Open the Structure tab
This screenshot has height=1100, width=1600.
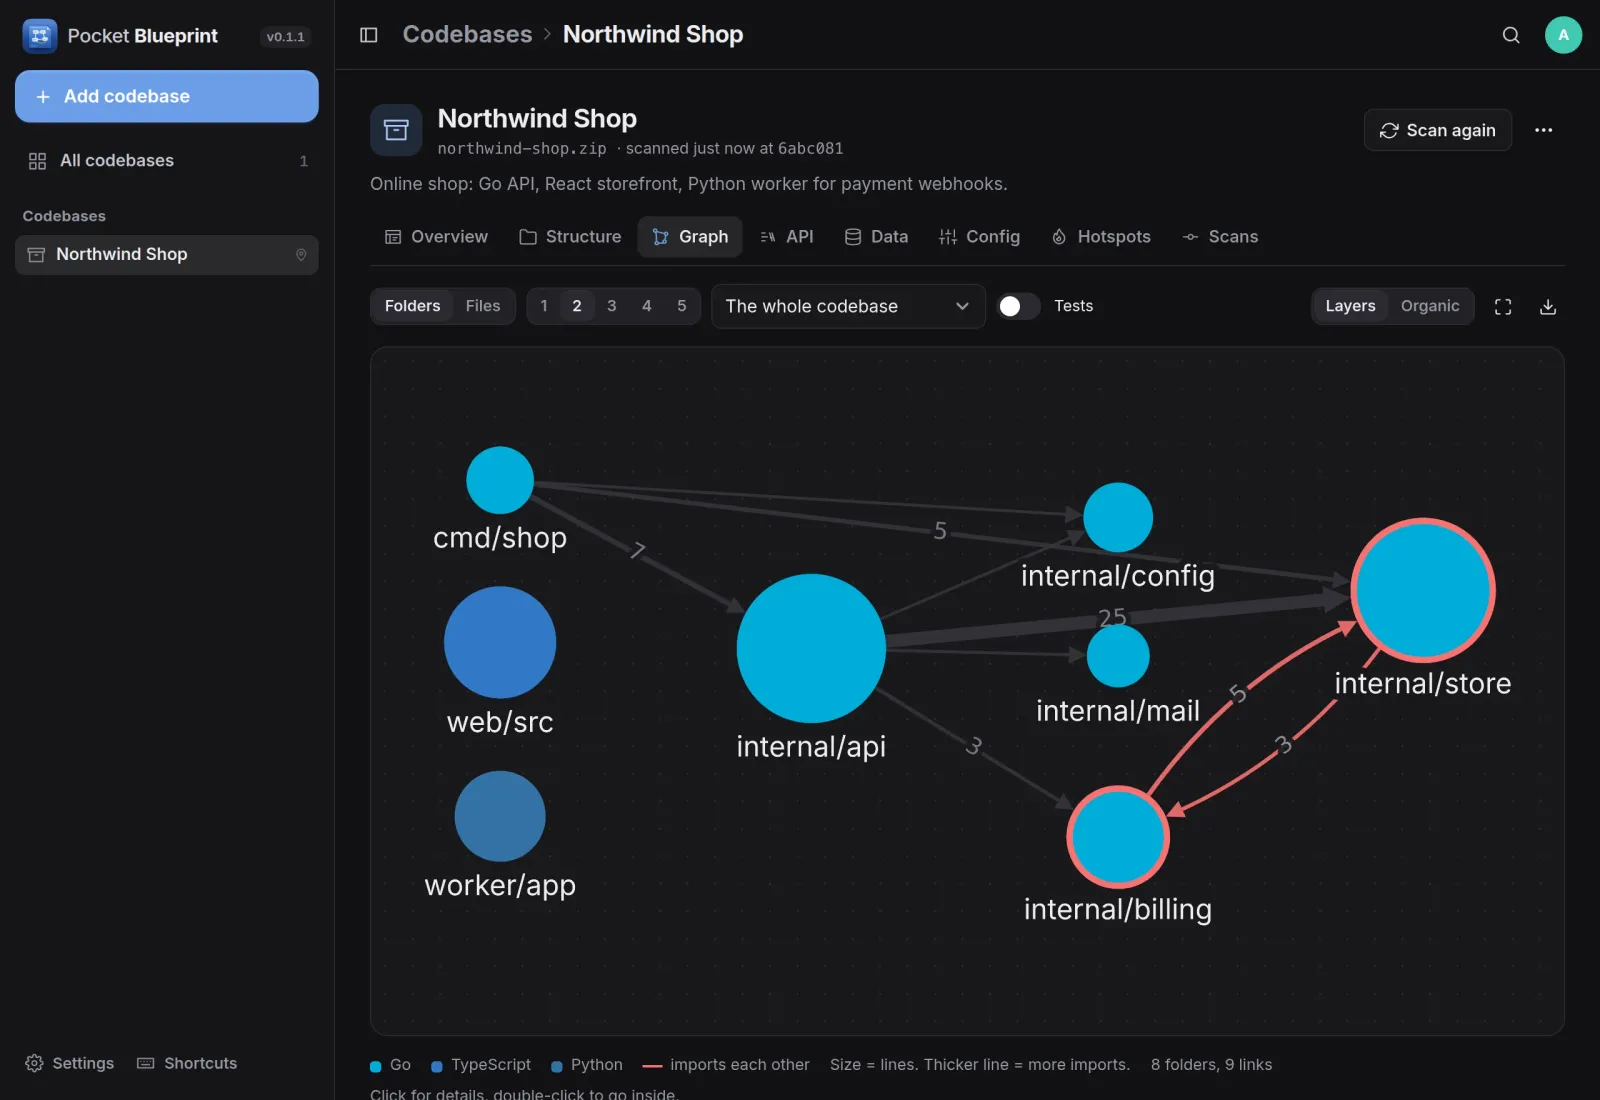pyautogui.click(x=570, y=237)
